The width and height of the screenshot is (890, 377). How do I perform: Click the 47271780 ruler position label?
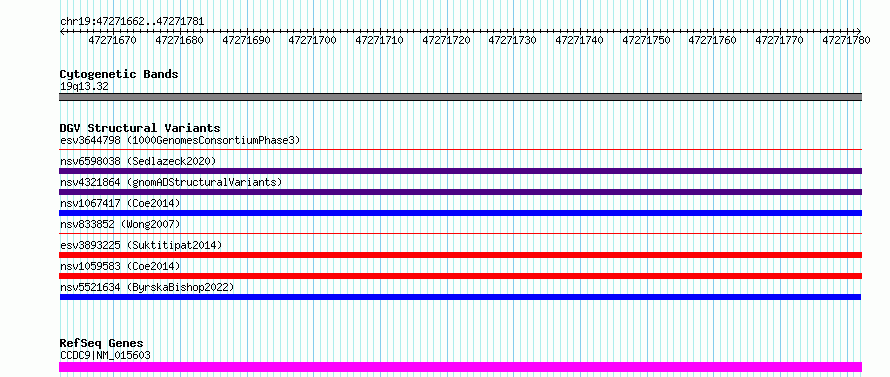click(x=846, y=40)
